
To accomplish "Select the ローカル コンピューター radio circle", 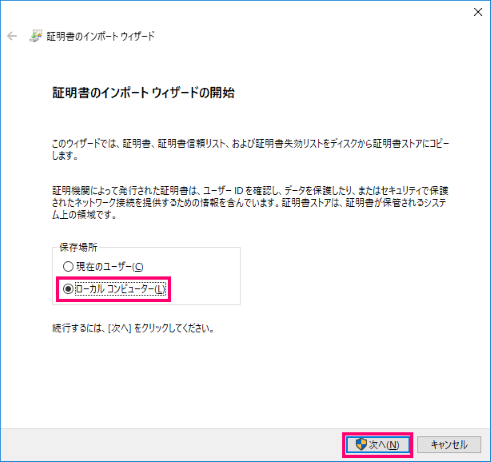I will click(68, 289).
